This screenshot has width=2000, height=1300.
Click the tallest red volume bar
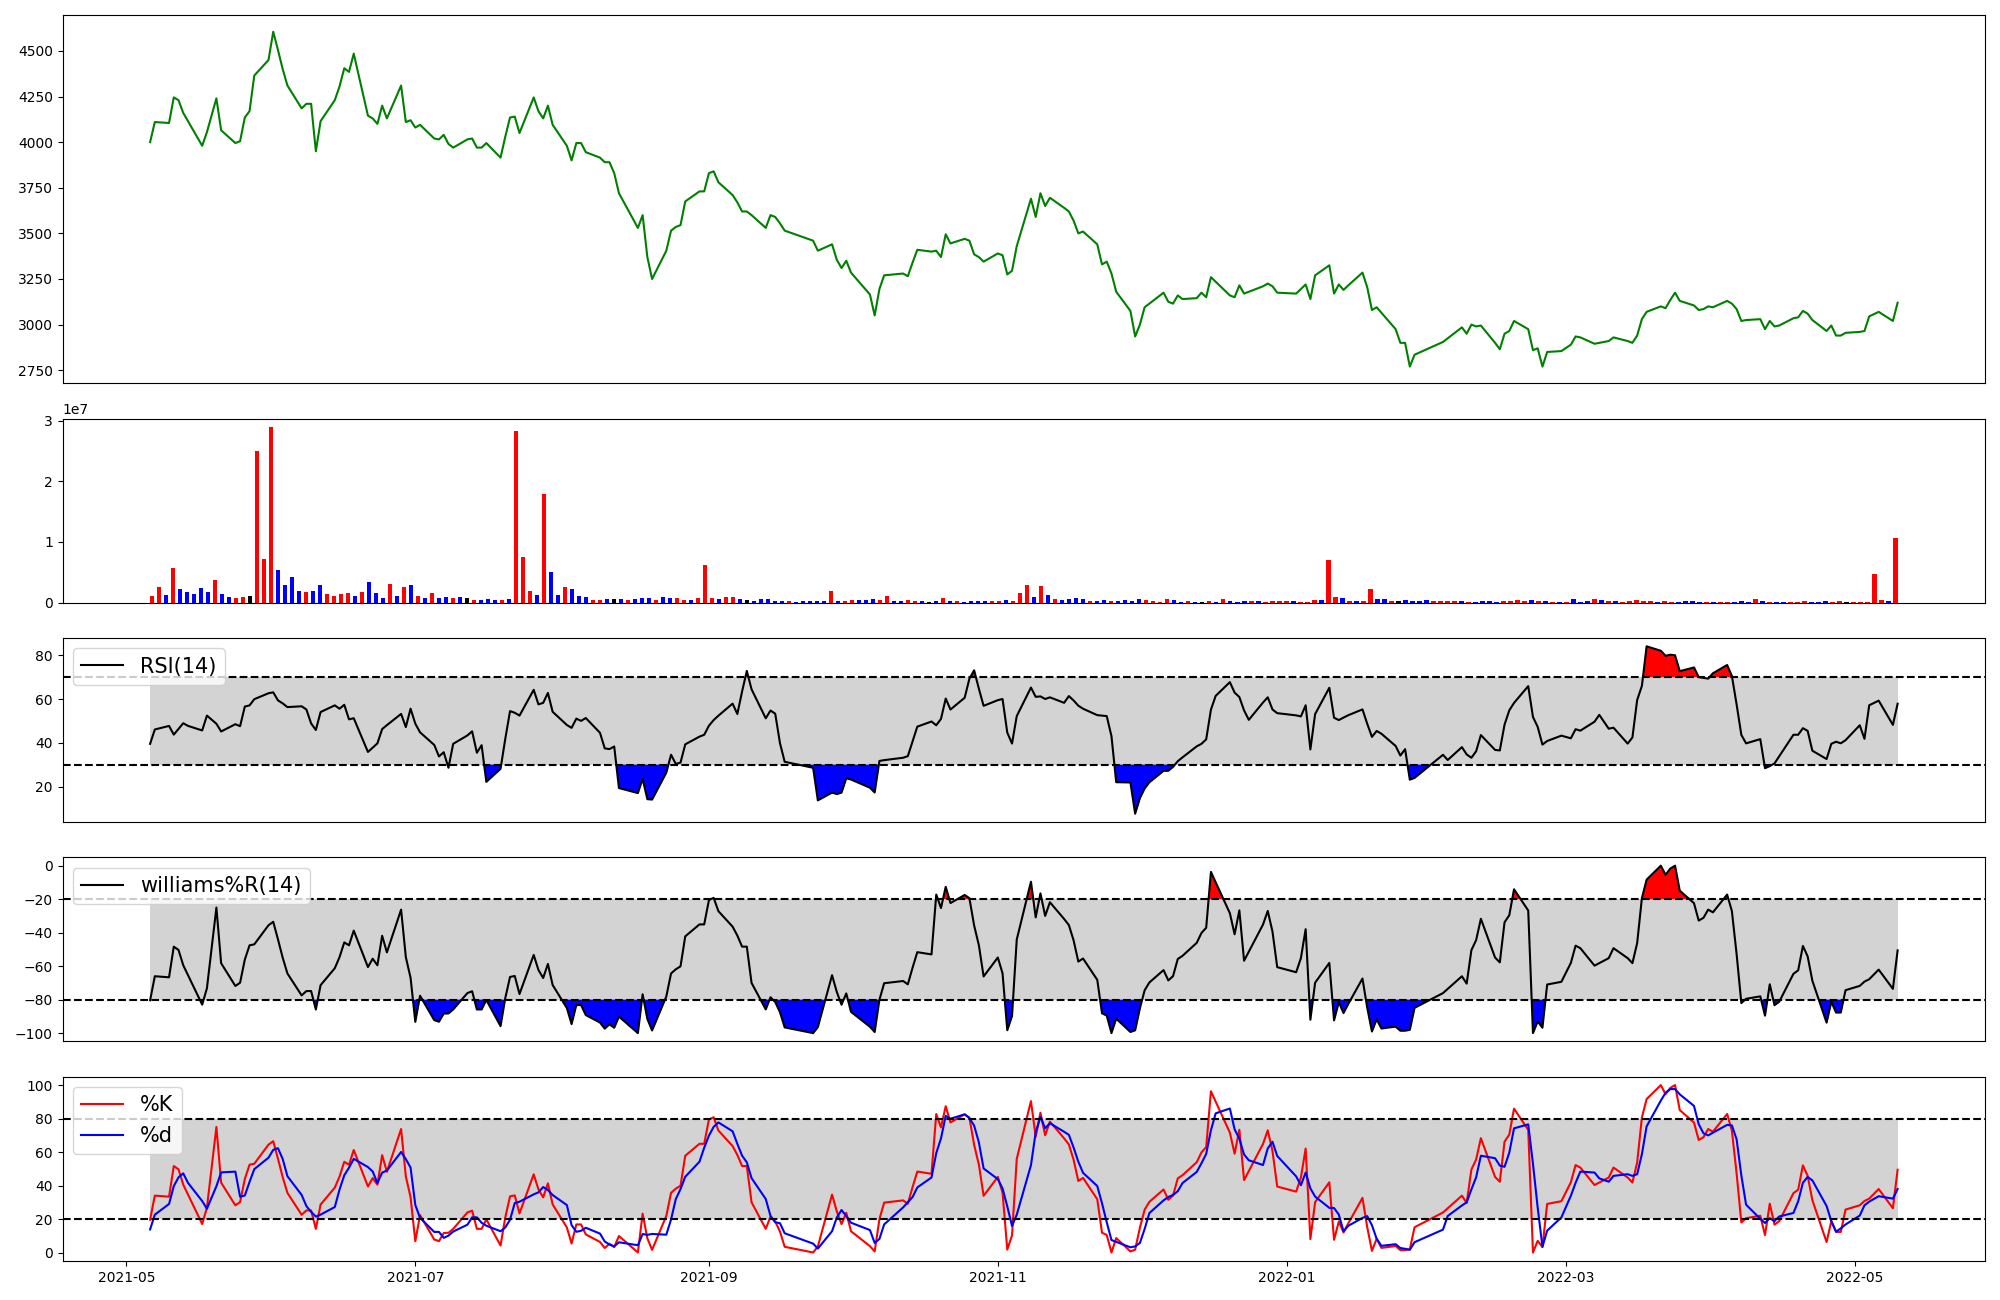(x=271, y=515)
